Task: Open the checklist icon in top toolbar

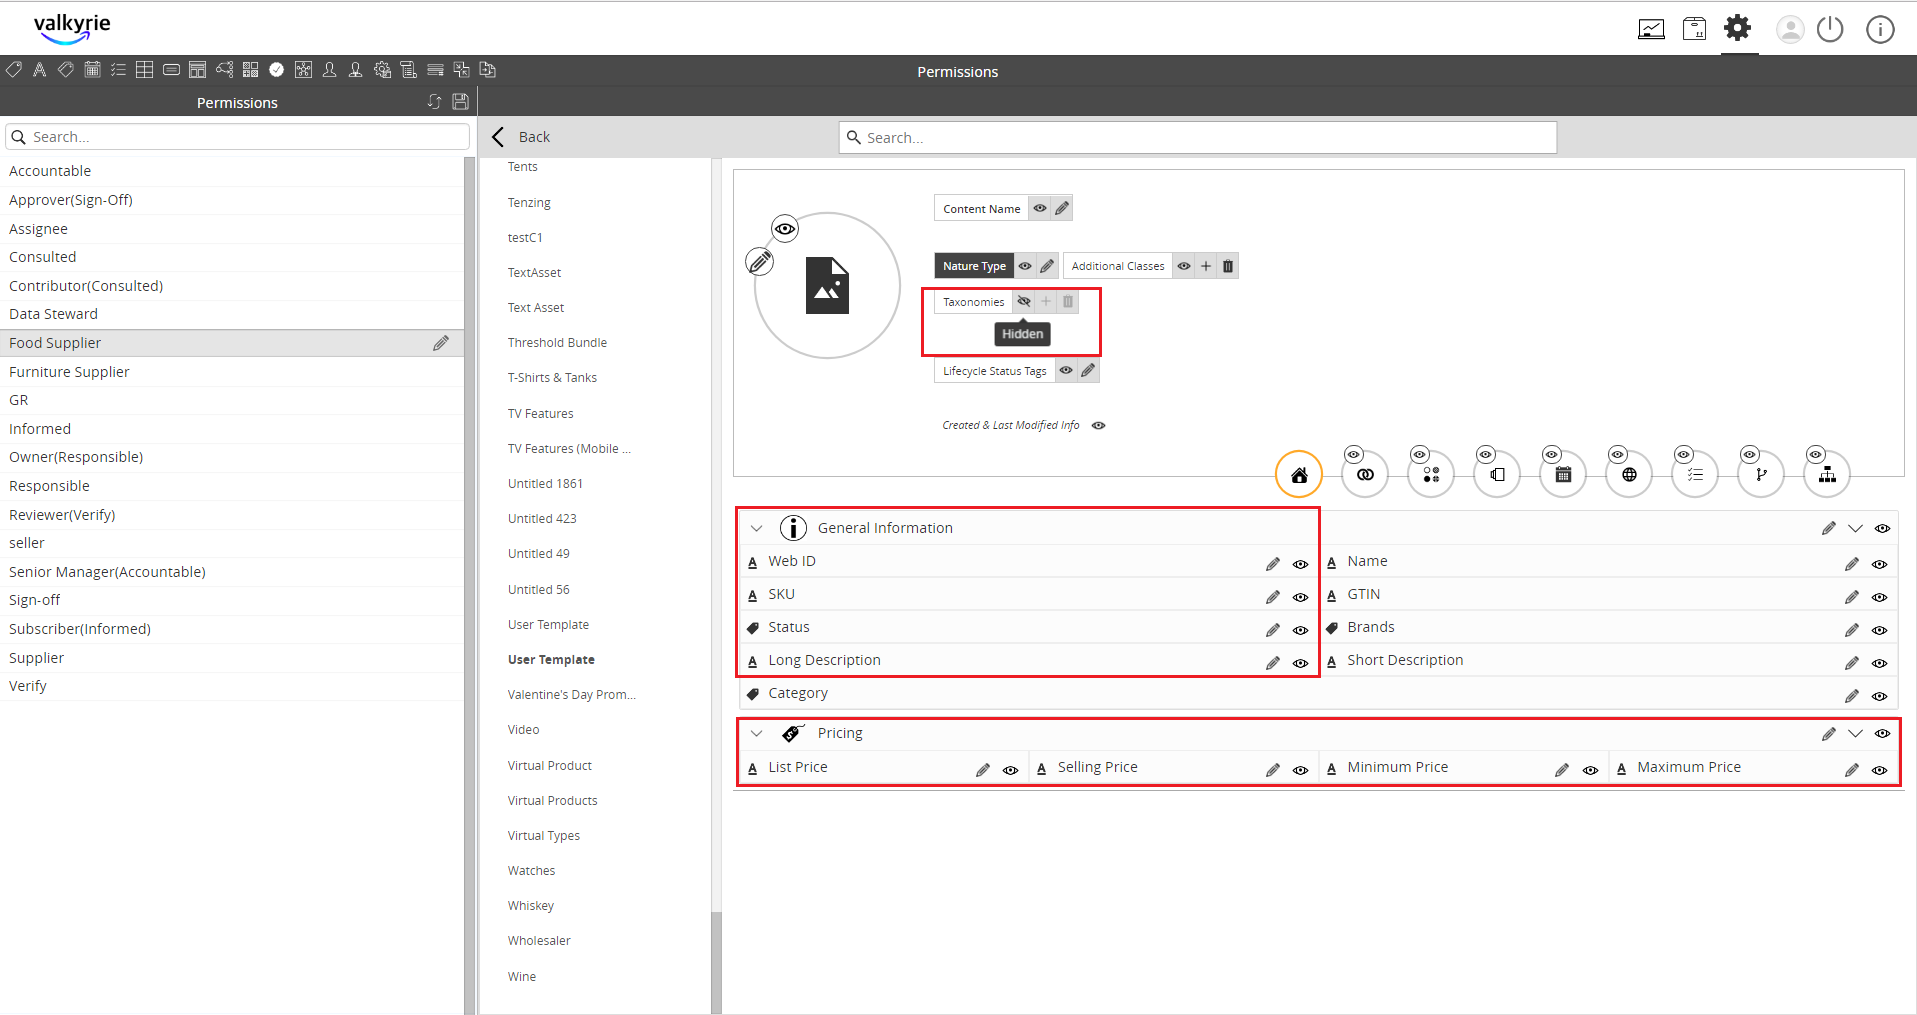Action: point(118,70)
